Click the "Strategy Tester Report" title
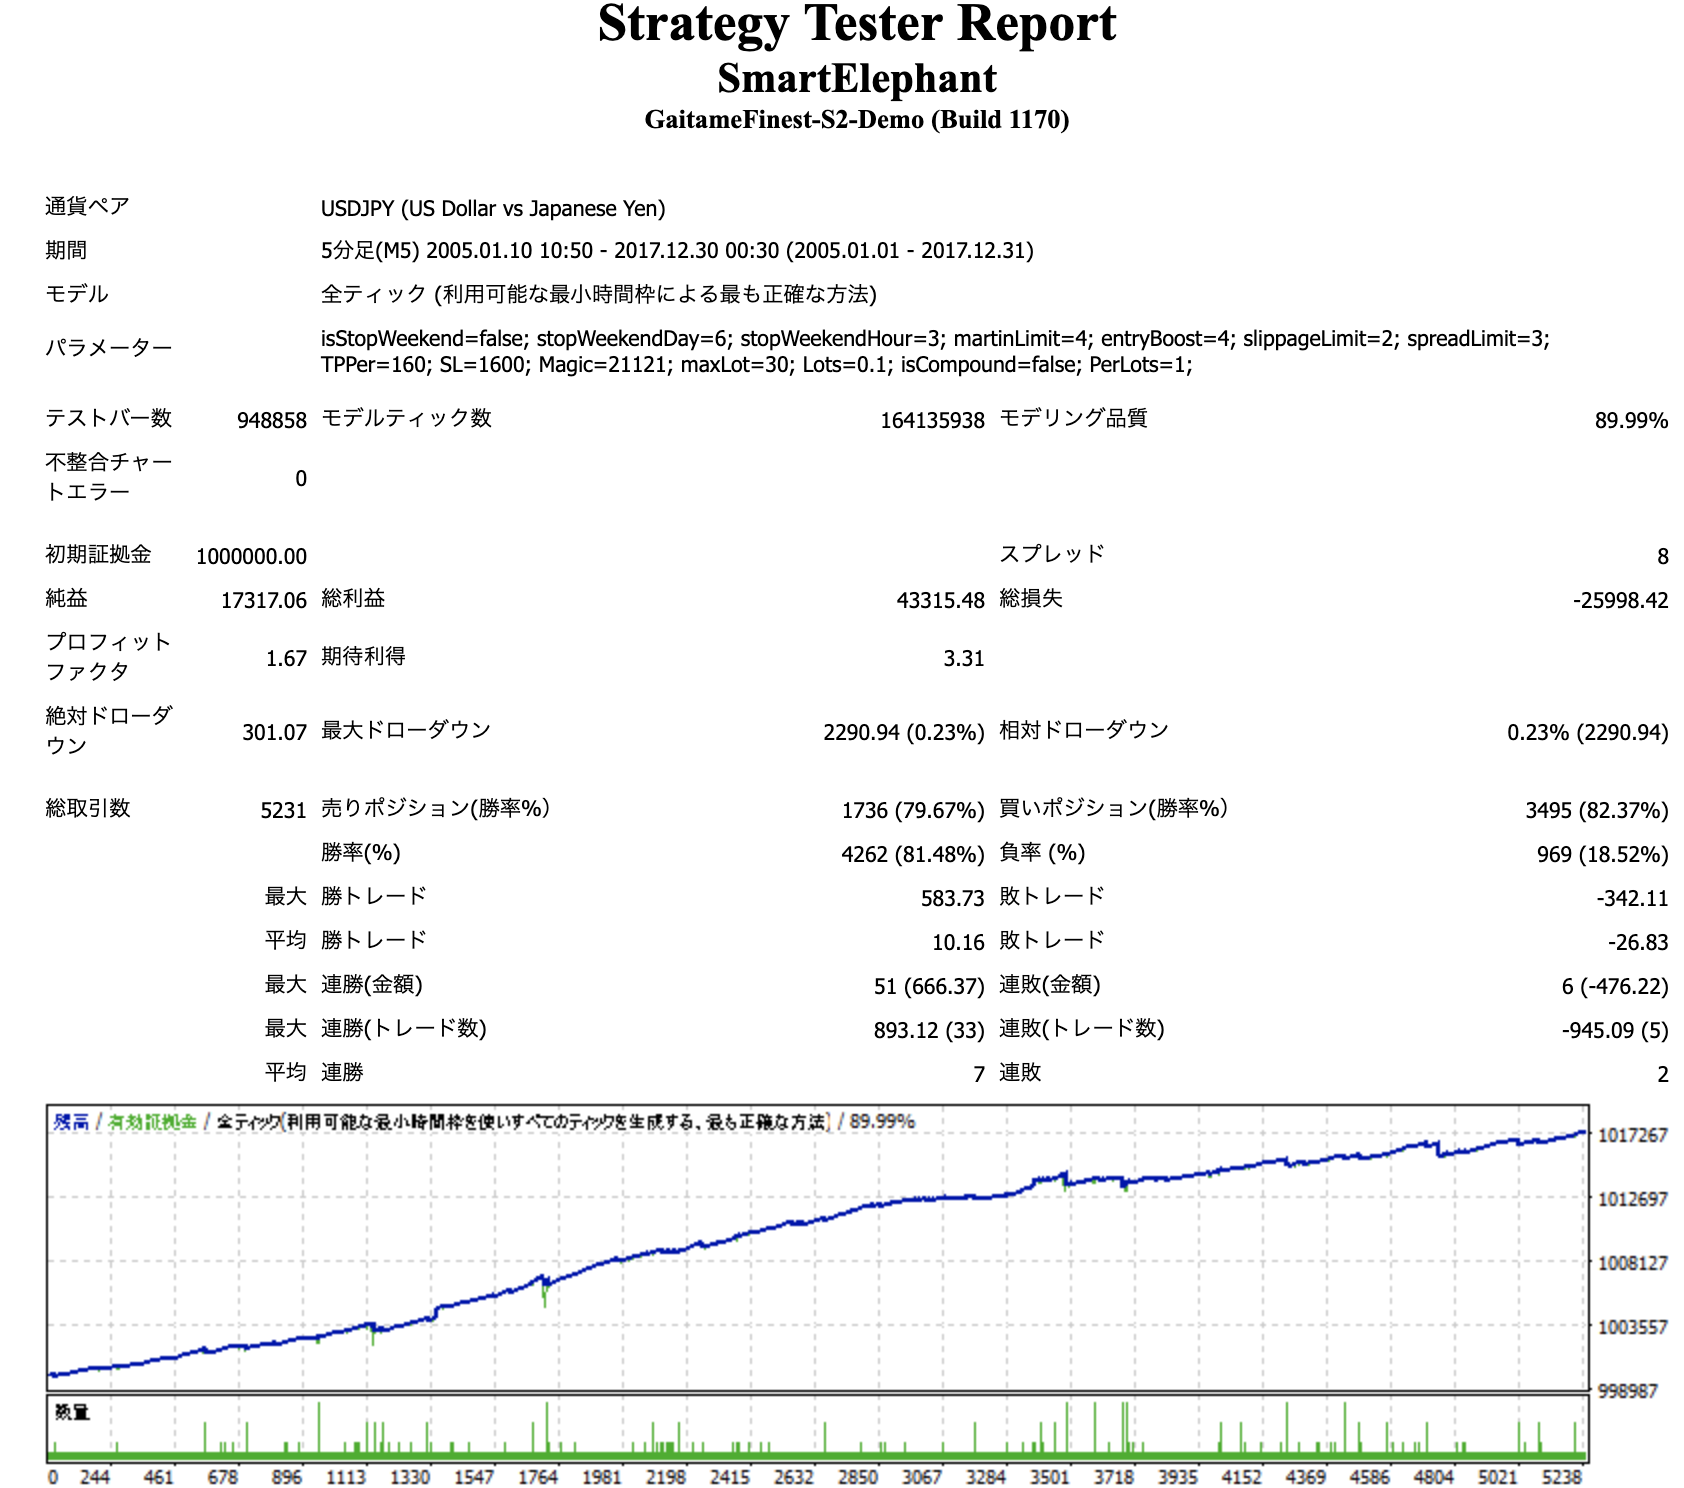The image size is (1684, 1488). pyautogui.click(x=856, y=24)
